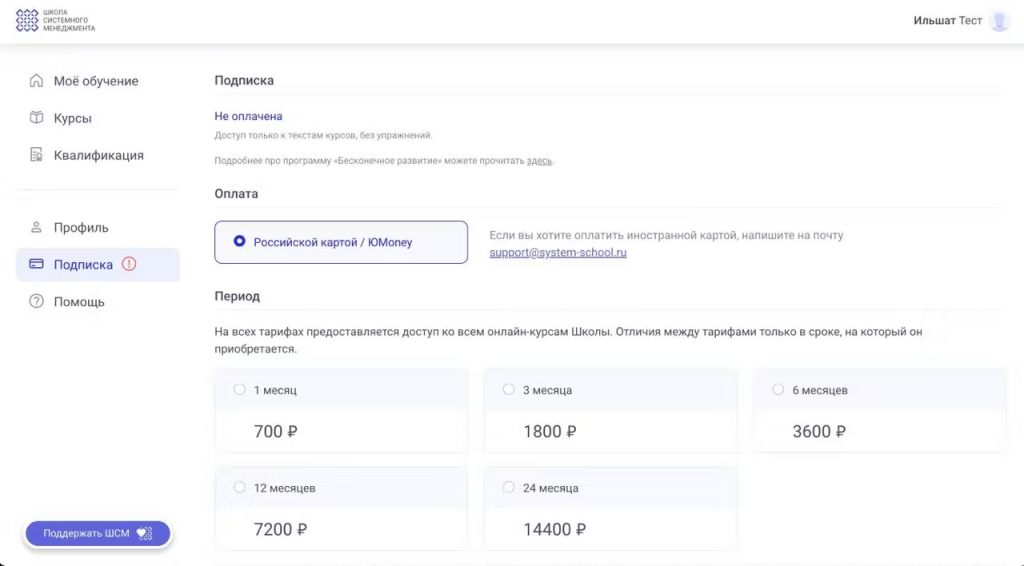Viewport: 1024px width, 566px height.
Task: Click the red warning icon on Подписка
Action: 129,265
